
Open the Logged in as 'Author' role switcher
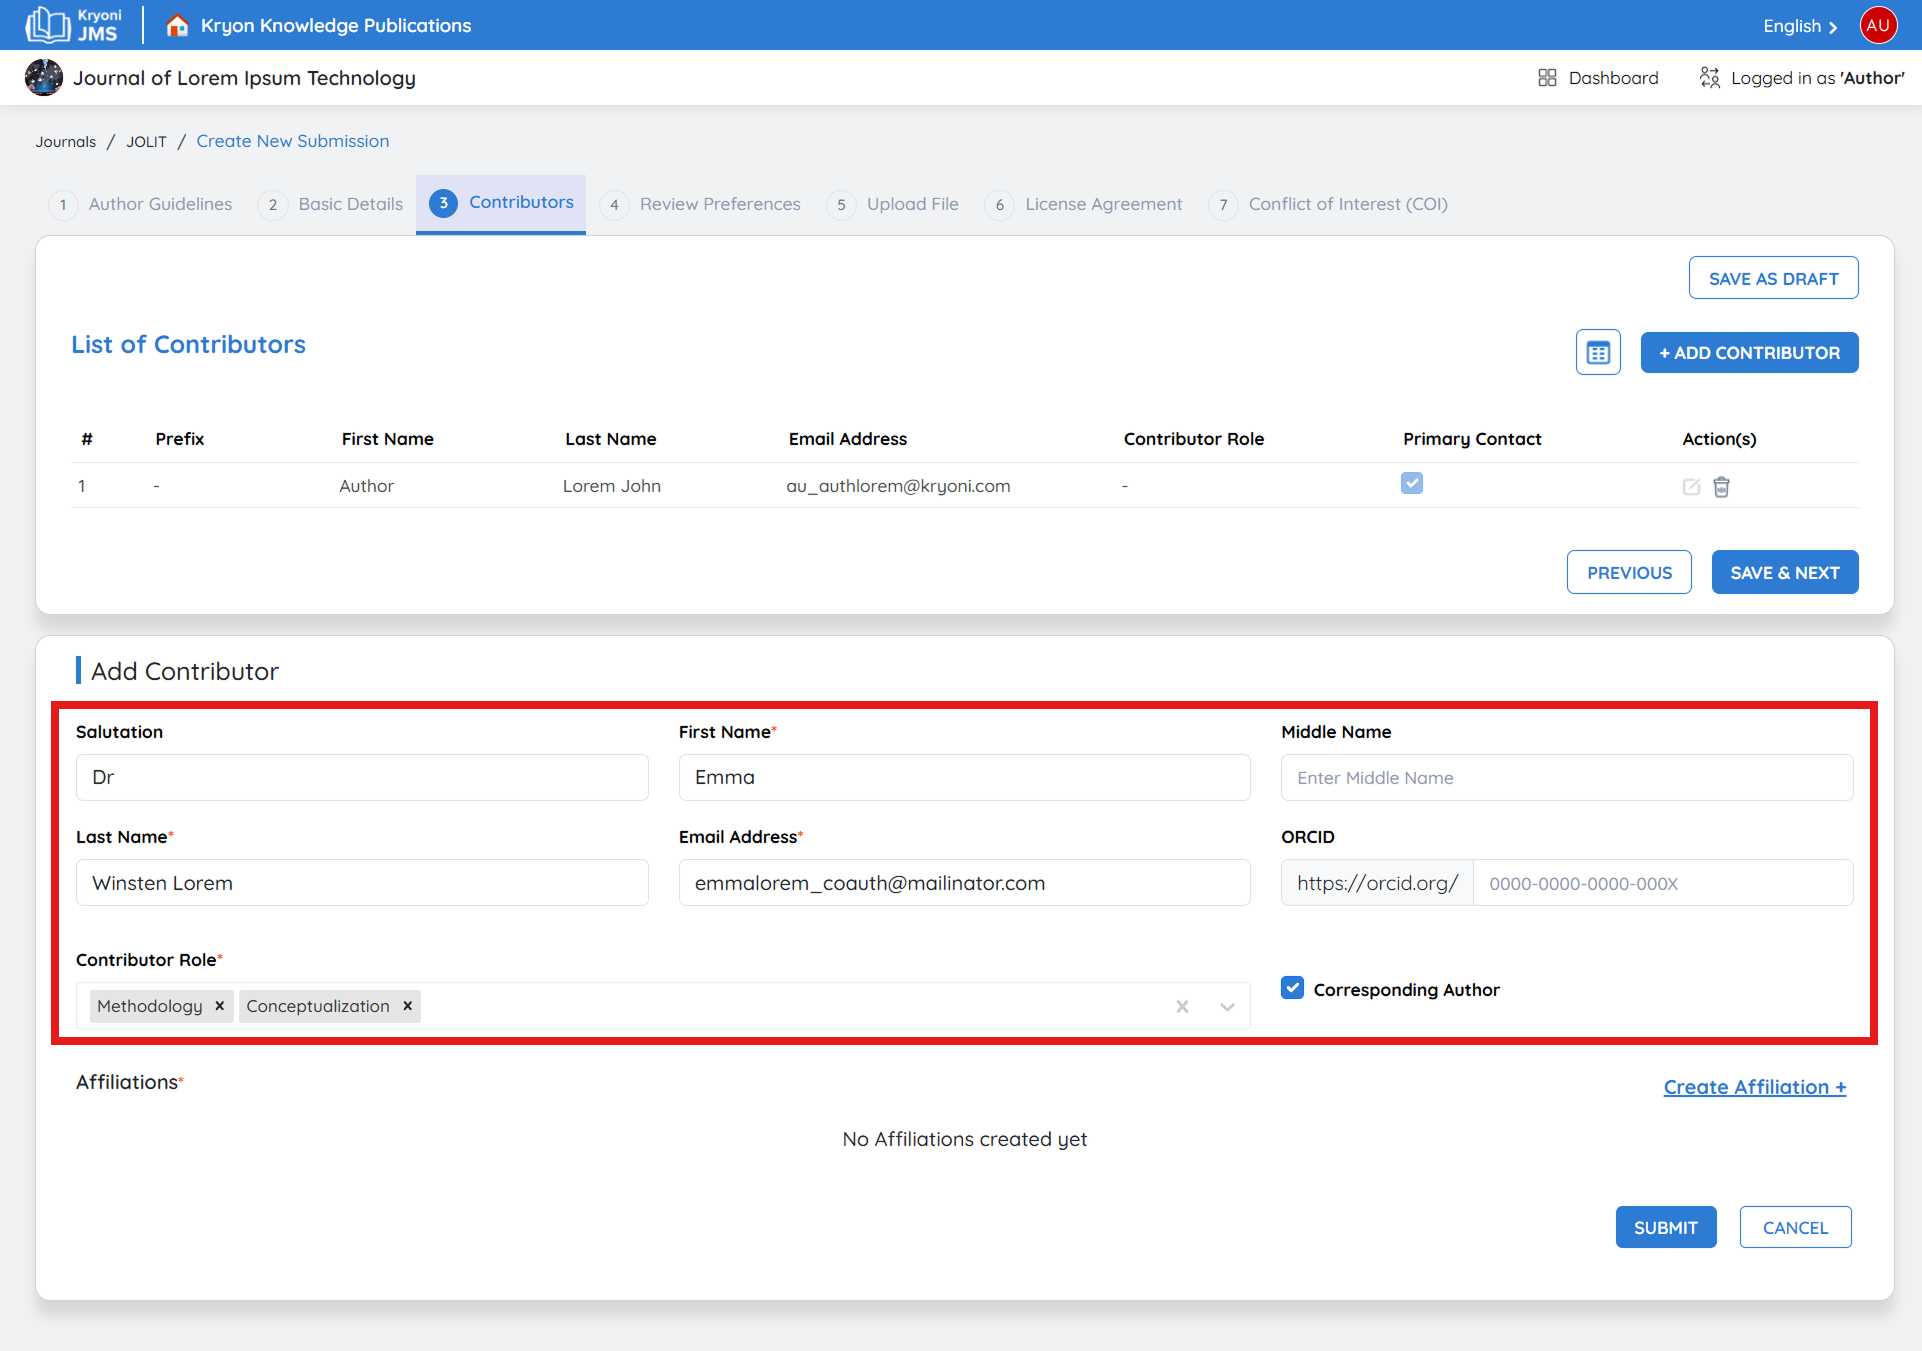[1802, 78]
